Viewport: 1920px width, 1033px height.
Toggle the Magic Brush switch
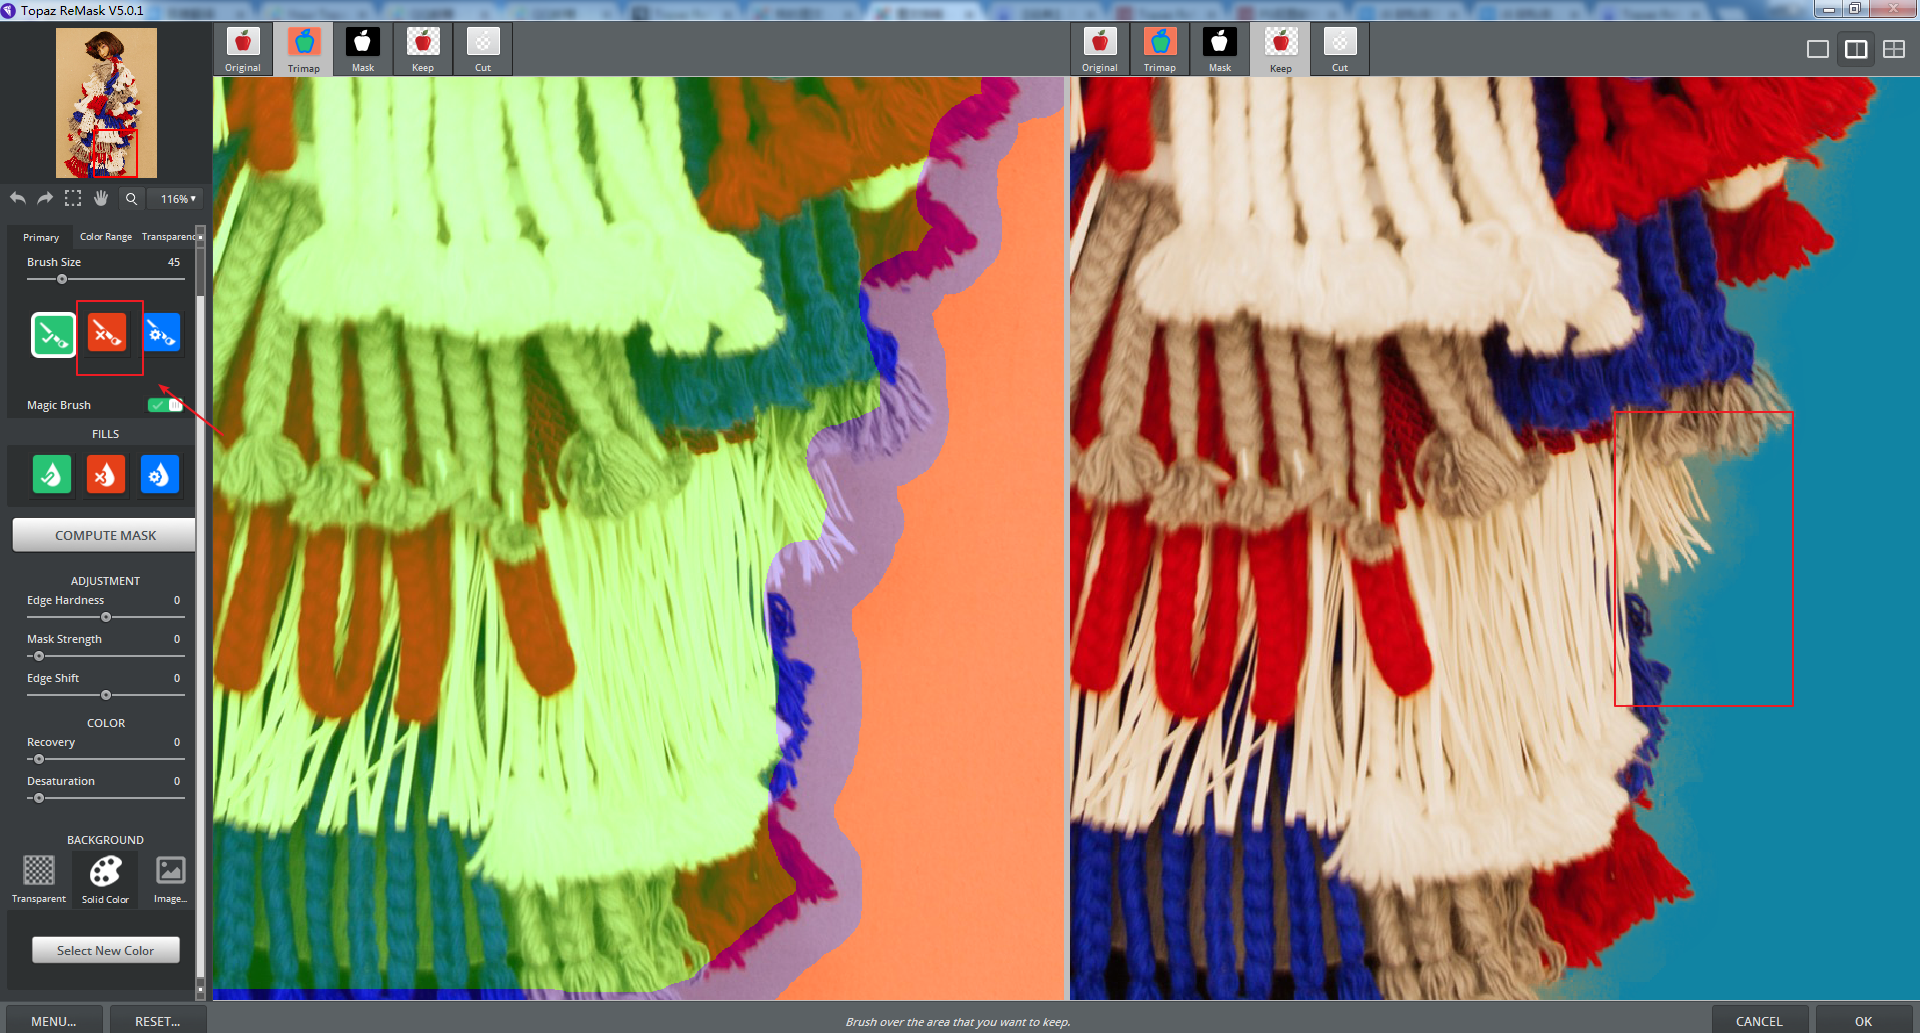pyautogui.click(x=165, y=405)
